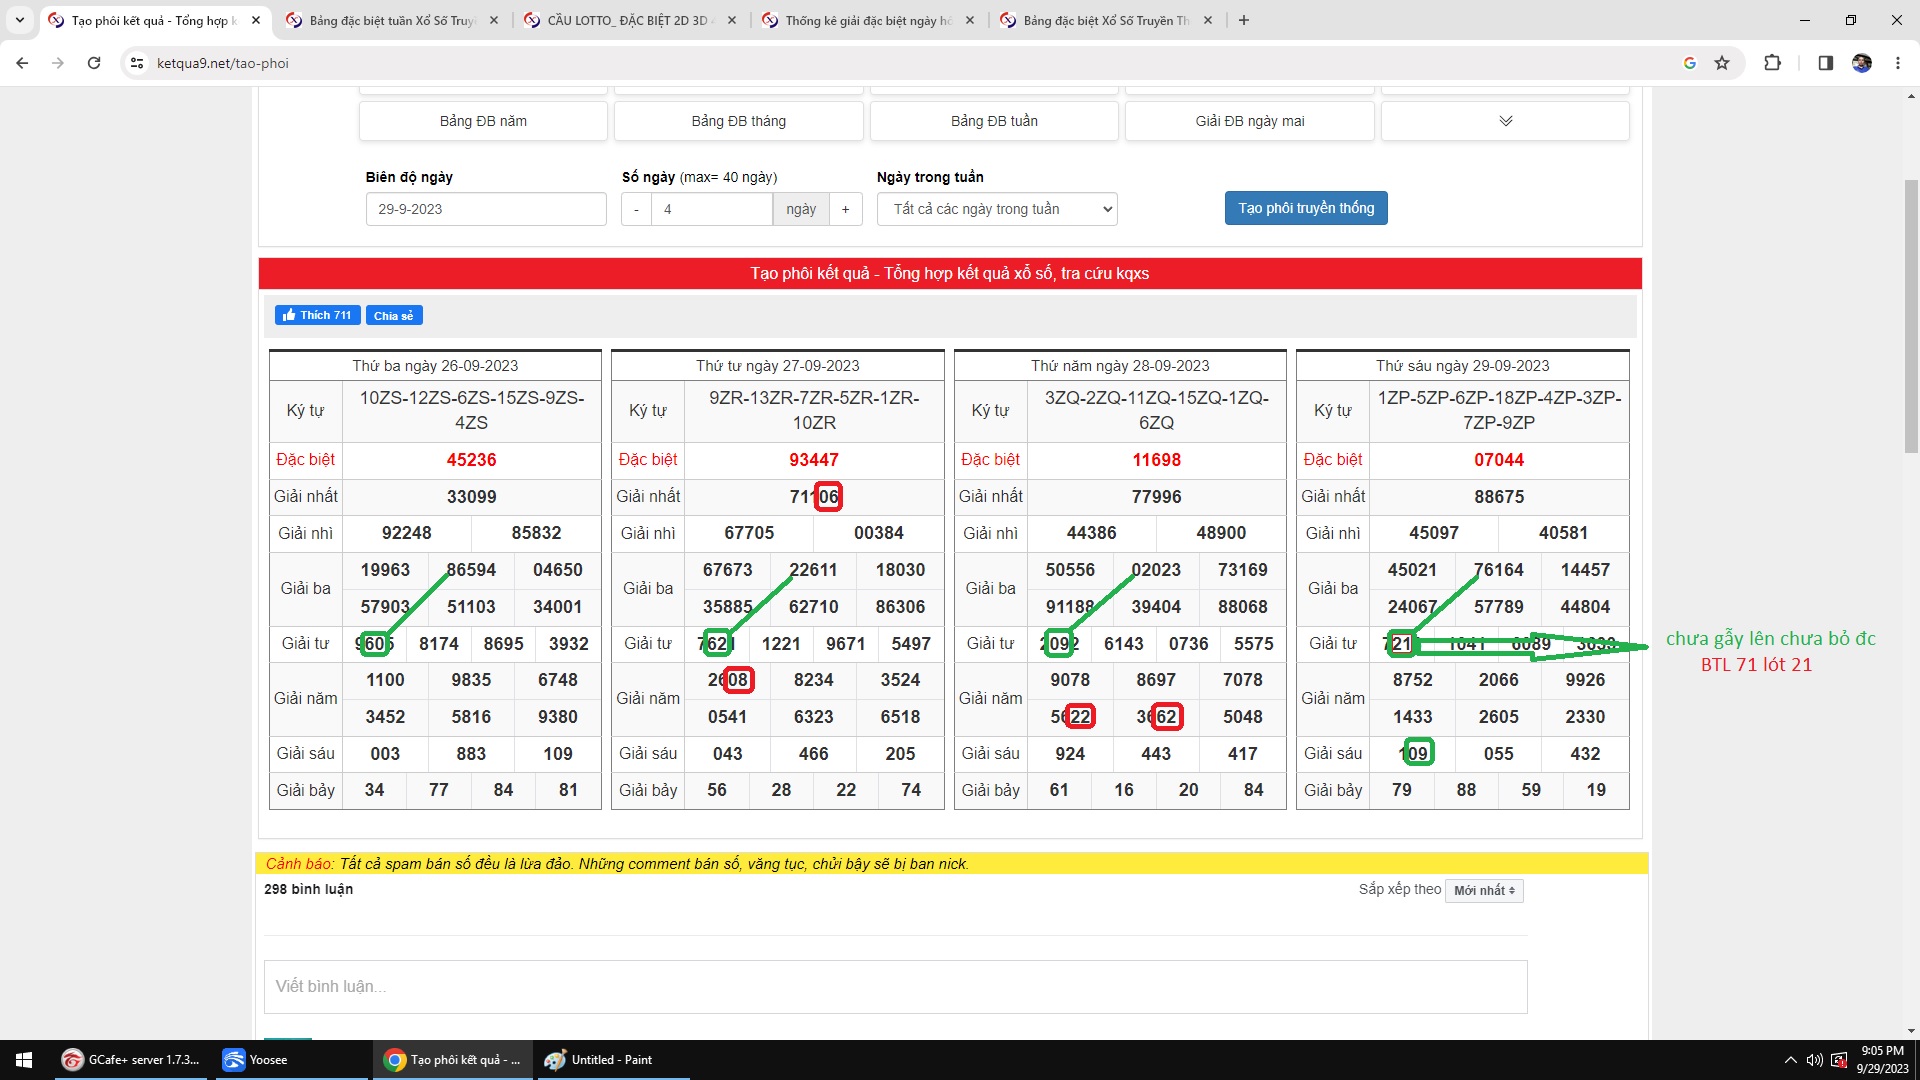This screenshot has width=1920, height=1080.
Task: Click the Biên độ ngày date field
Action: pyautogui.click(x=486, y=209)
